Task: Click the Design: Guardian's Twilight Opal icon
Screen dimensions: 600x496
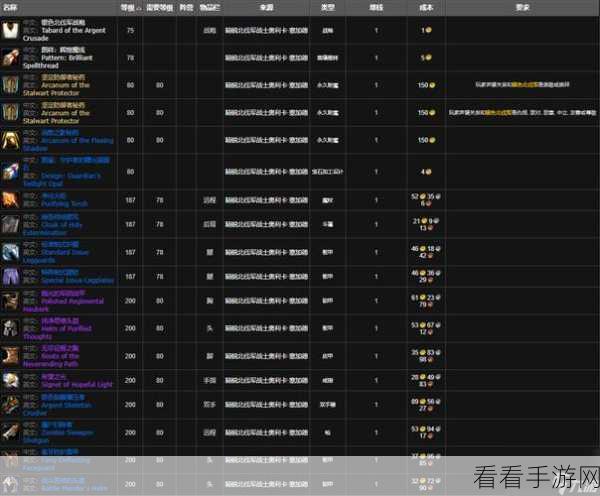Action: point(10,172)
